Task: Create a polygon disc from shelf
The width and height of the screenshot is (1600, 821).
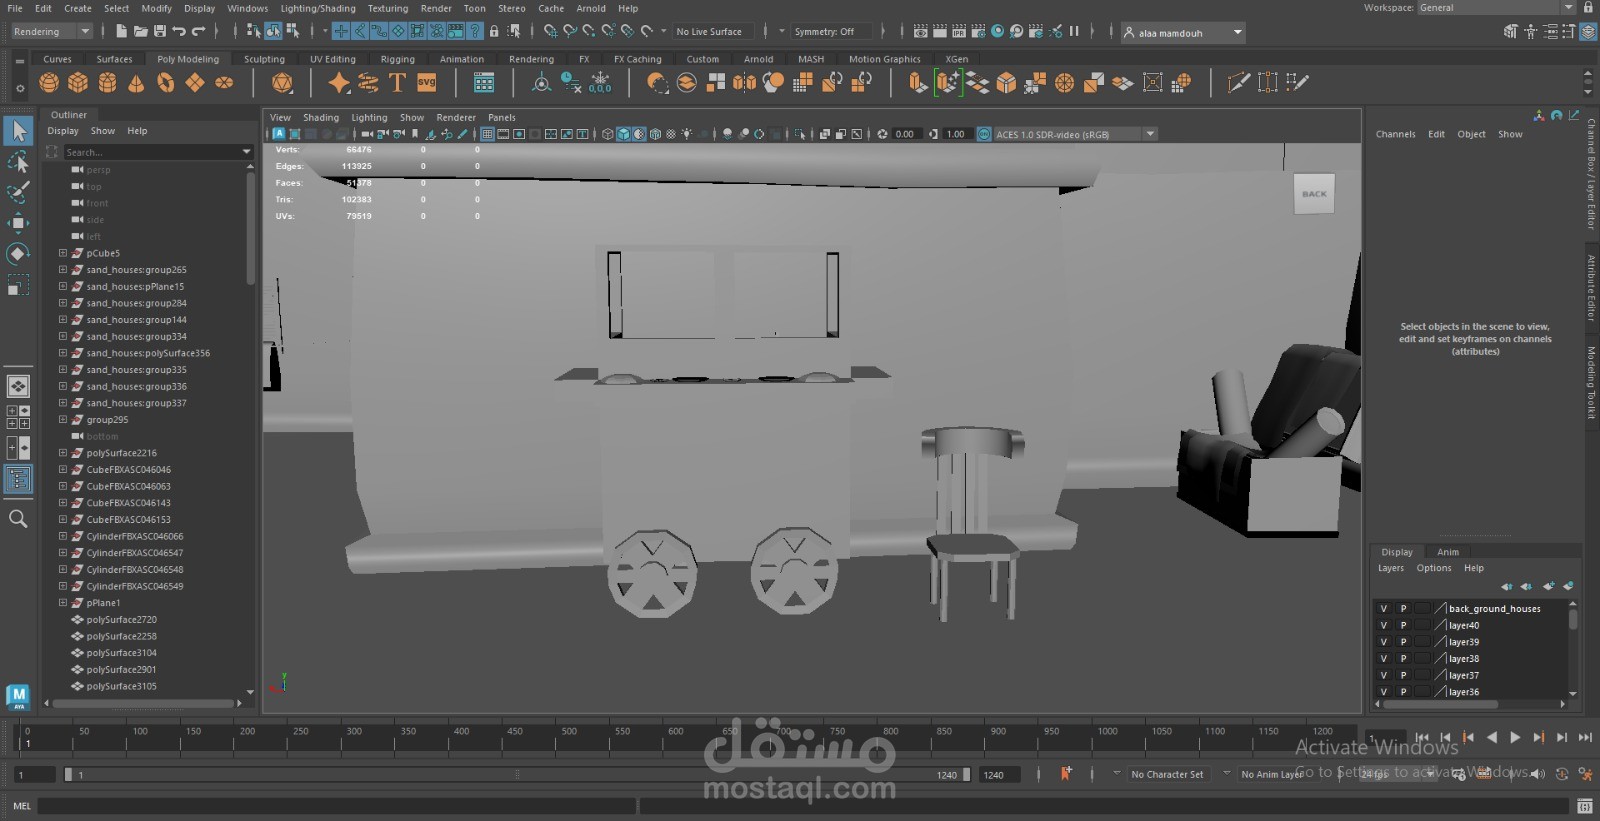Action: (x=224, y=83)
